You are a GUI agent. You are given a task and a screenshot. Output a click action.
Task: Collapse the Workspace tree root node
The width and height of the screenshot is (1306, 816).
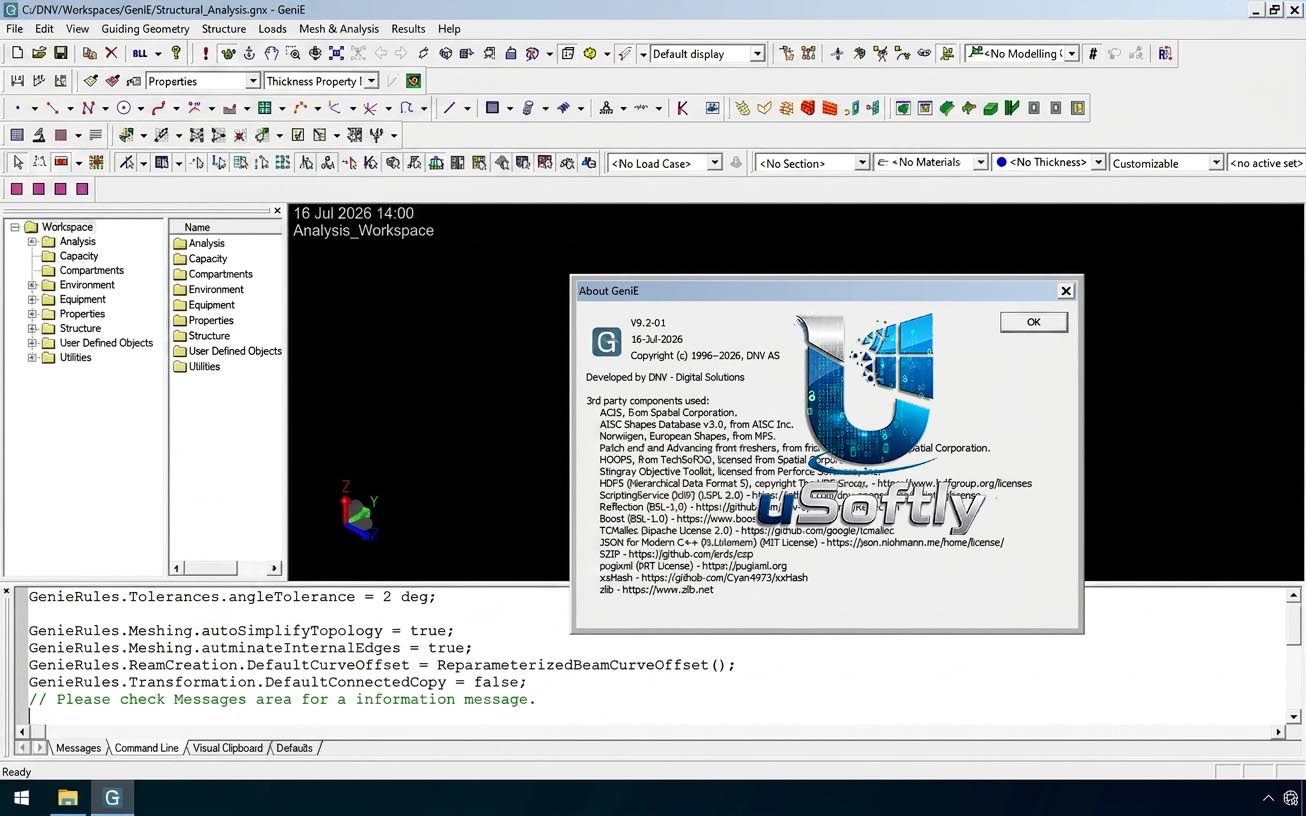click(15, 227)
